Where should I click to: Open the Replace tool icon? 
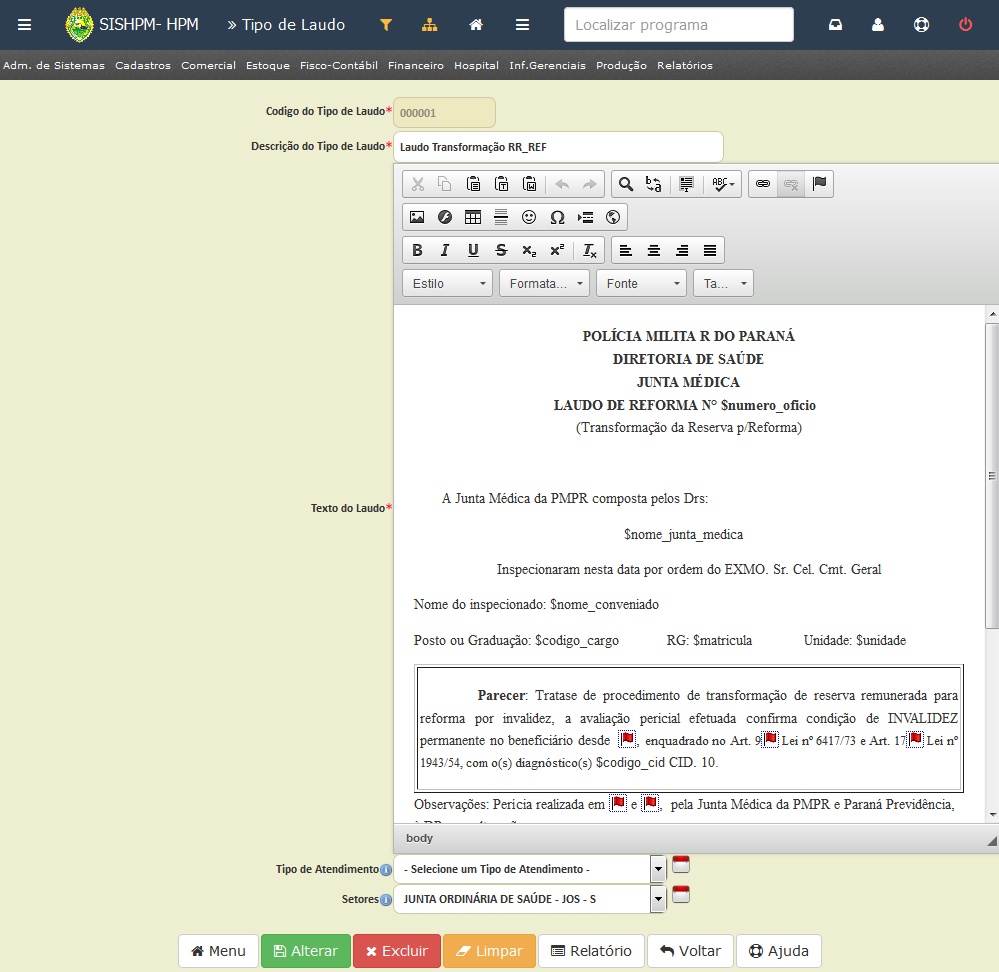coord(654,184)
